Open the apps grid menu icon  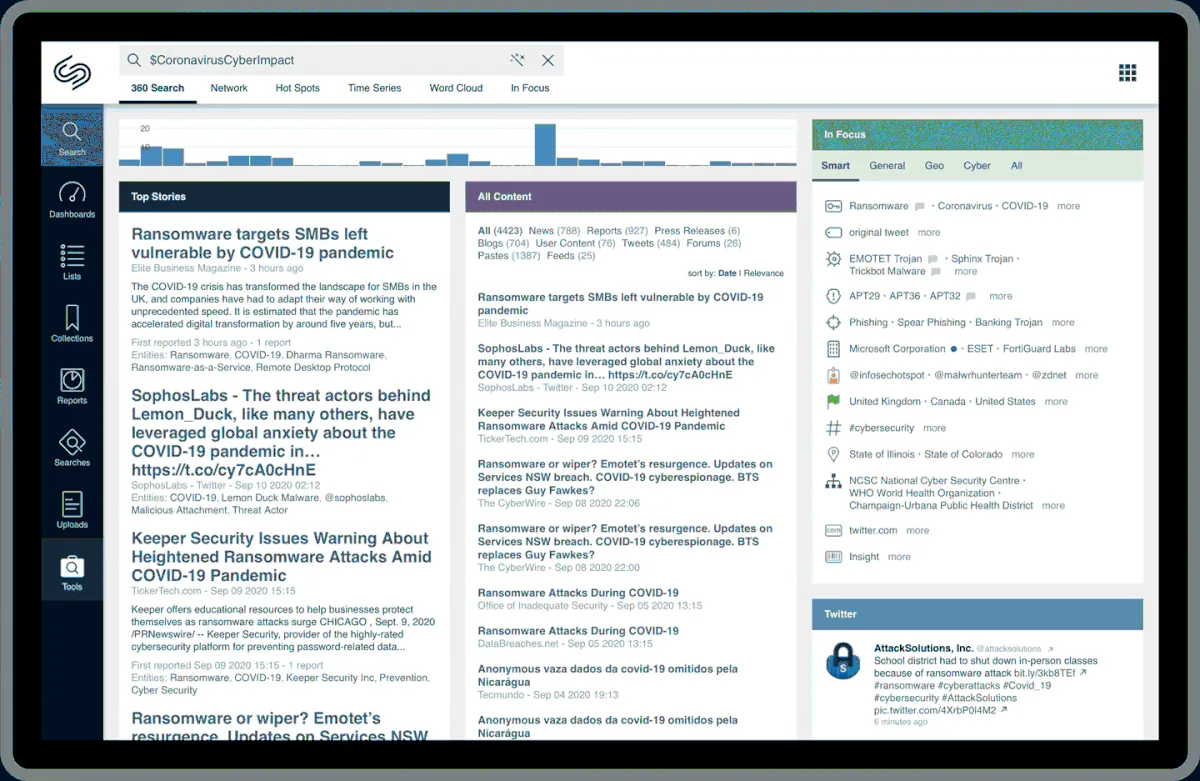tap(1127, 72)
